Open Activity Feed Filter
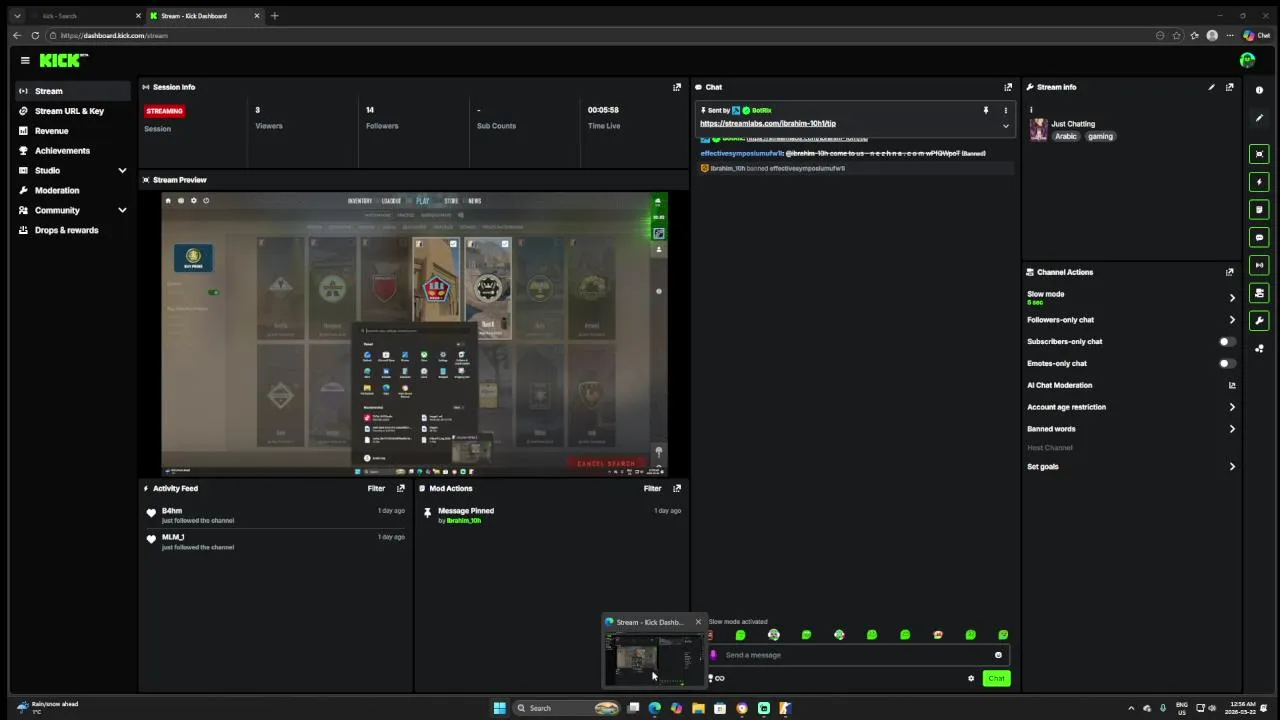The width and height of the screenshot is (1280, 720). pos(376,488)
